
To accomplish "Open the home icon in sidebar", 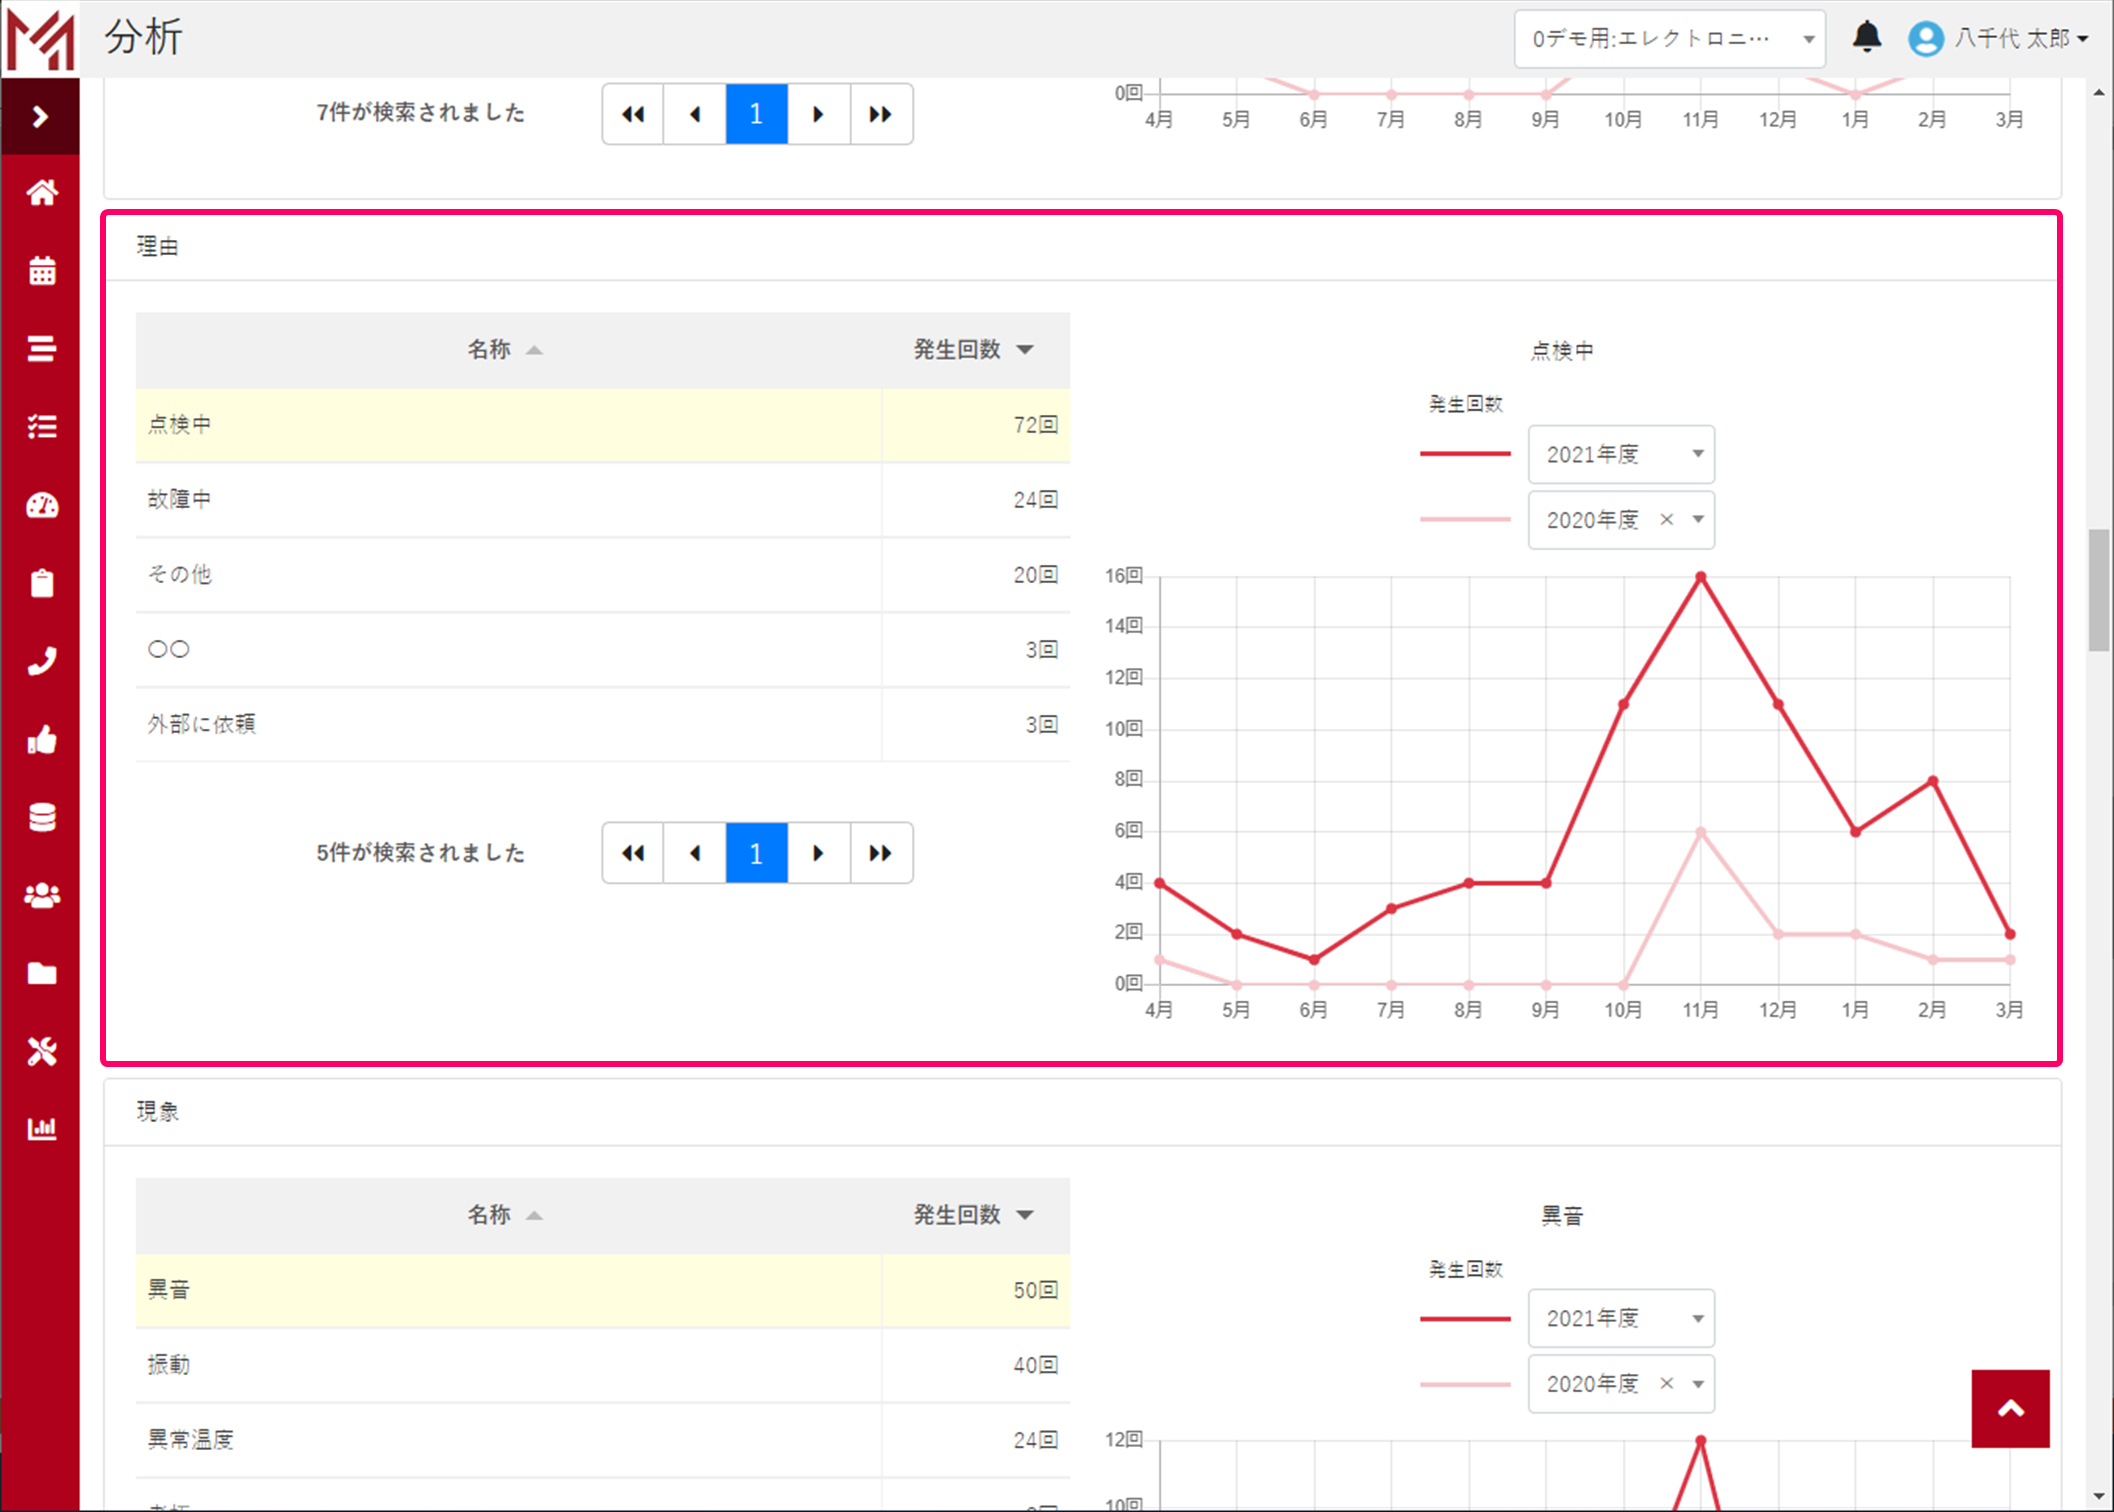I will click(x=41, y=192).
